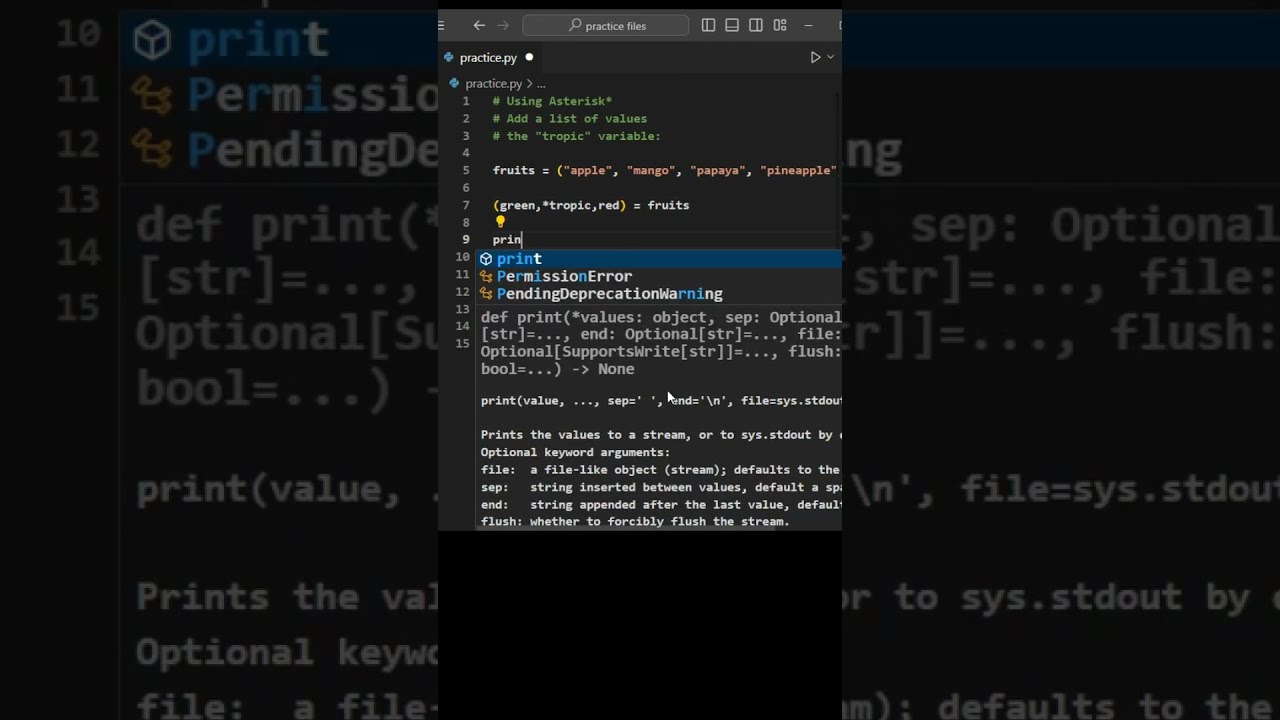Screen dimensions: 1280x720
Task: Open the breadcrumb ellipsis symbol picker
Action: pos(541,84)
